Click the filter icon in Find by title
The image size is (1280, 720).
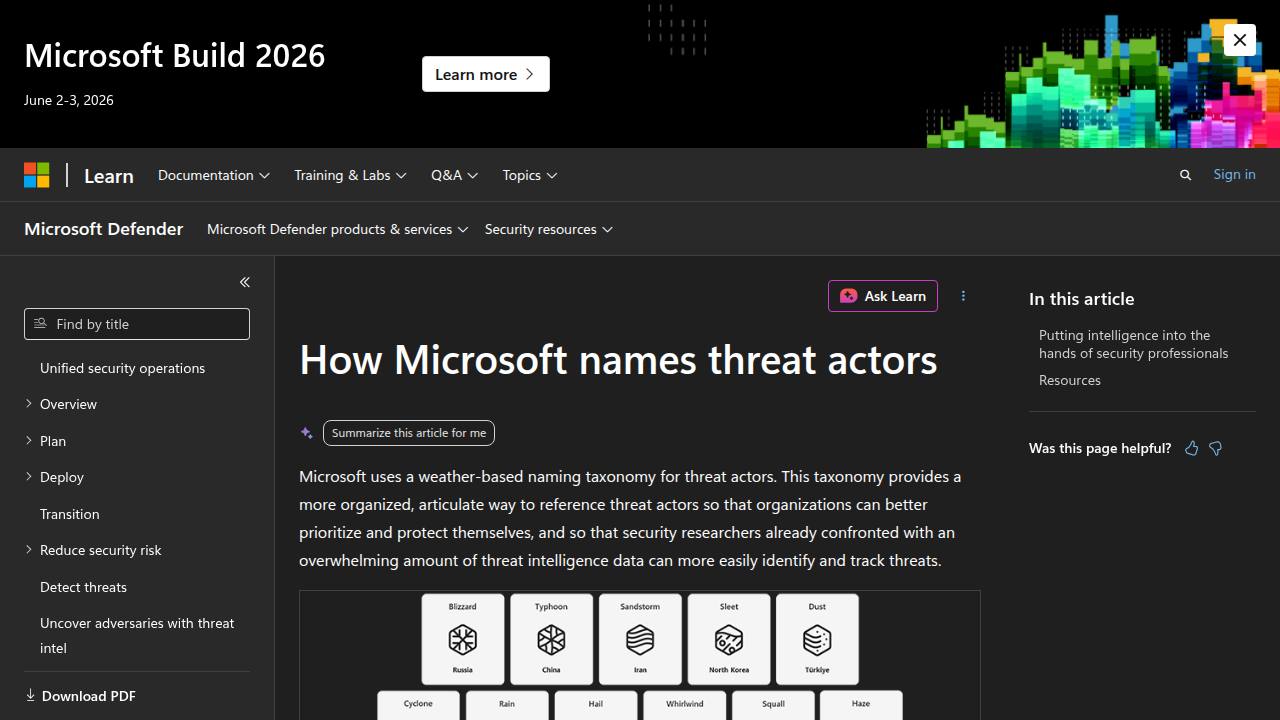41,324
